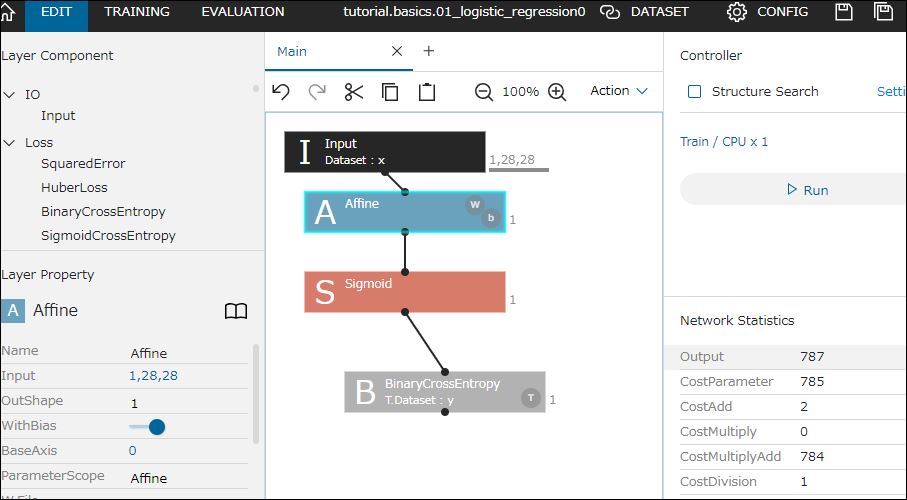Select Input in the component list
This screenshot has width=907, height=500.
[x=58, y=116]
